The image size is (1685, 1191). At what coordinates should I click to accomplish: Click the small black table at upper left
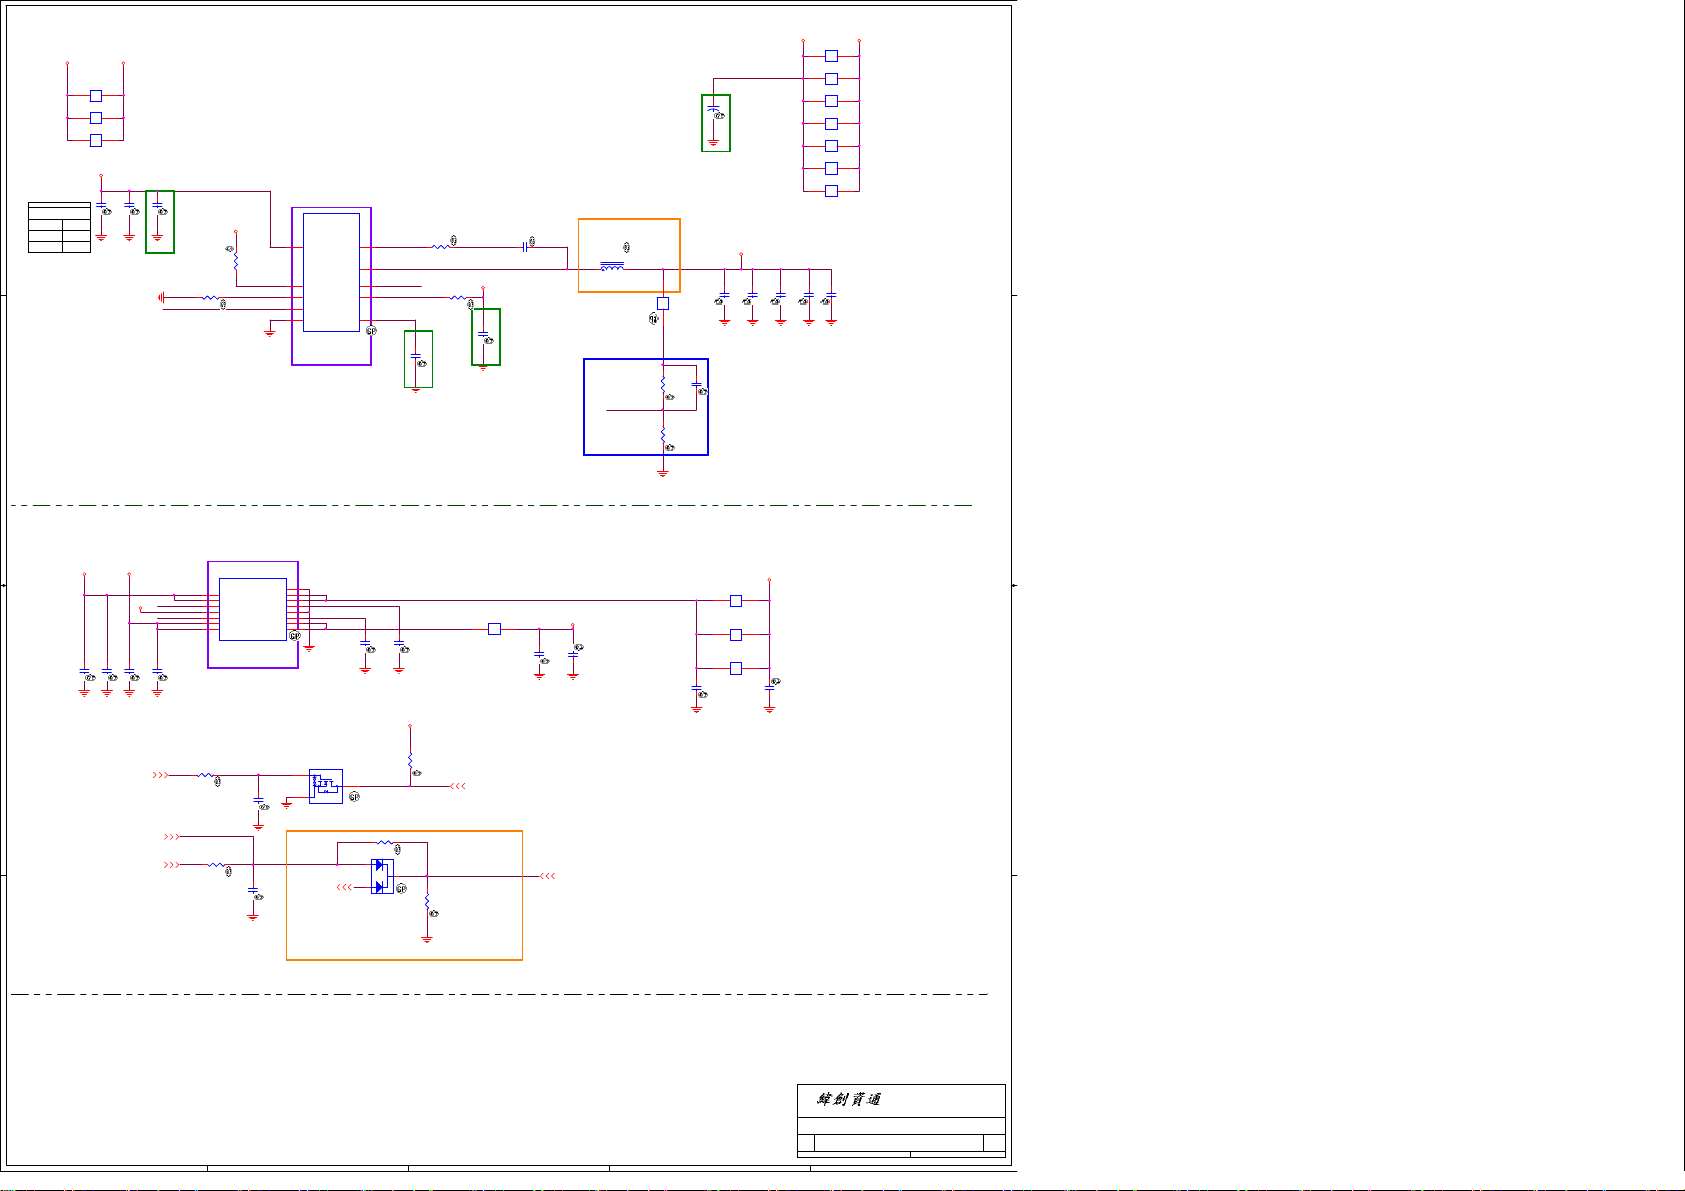(59, 227)
